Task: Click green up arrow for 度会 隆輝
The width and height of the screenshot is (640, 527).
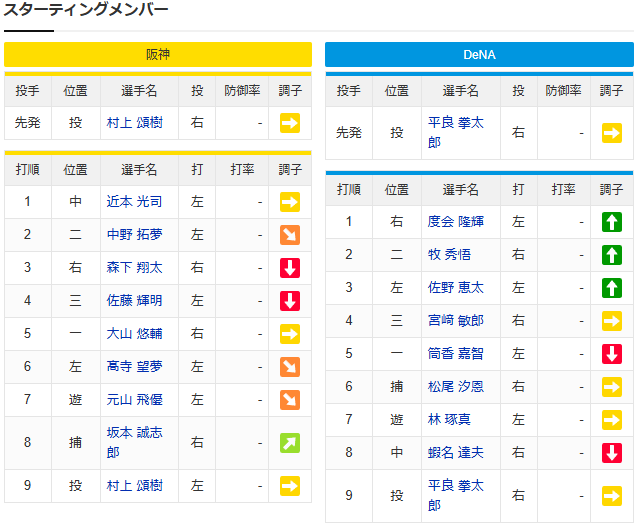Action: click(612, 222)
